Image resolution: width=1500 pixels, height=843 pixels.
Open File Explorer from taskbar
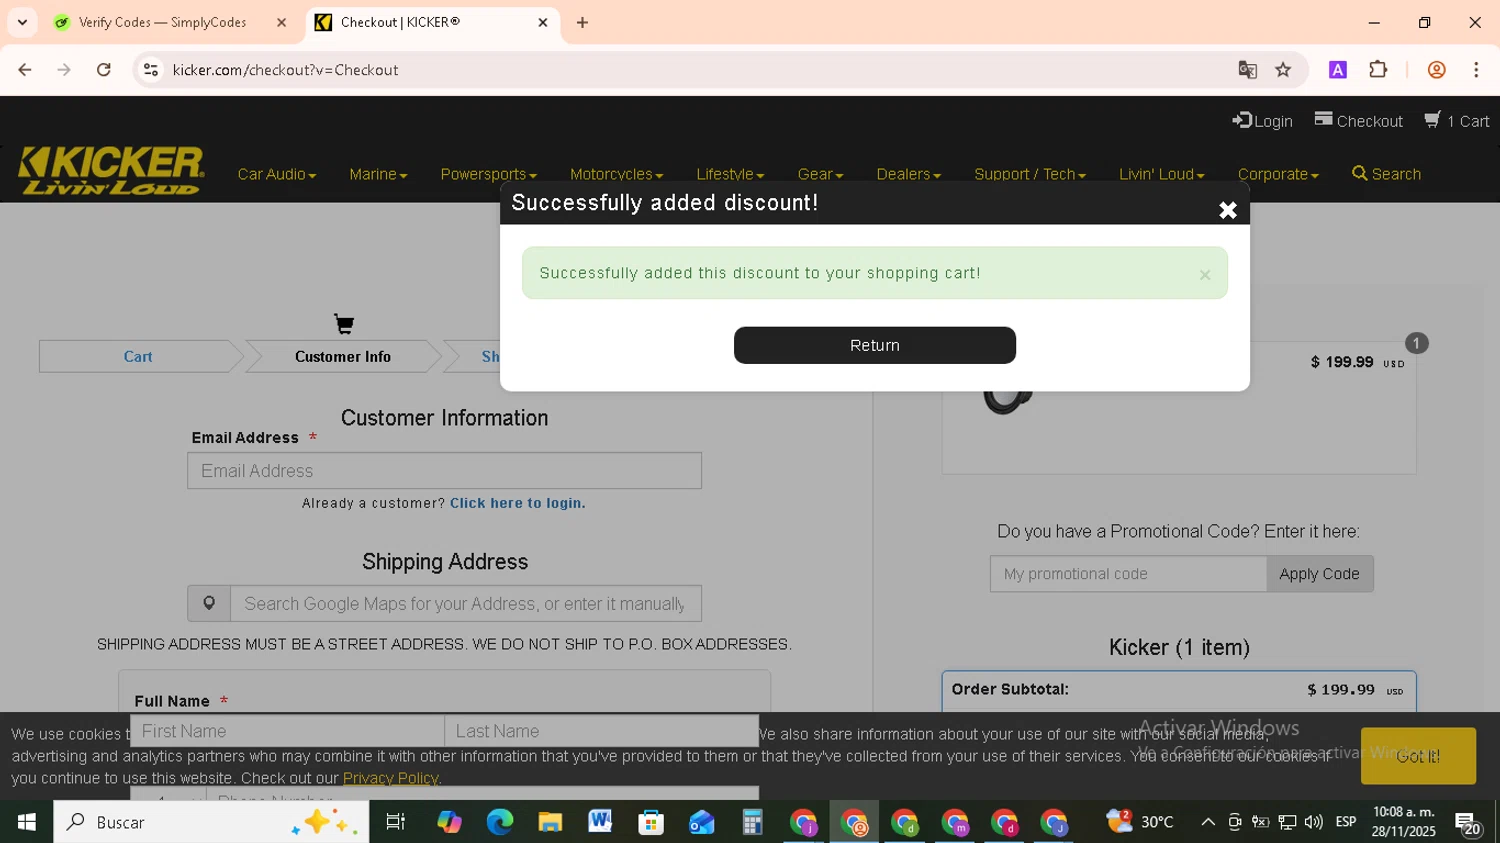pyautogui.click(x=550, y=822)
